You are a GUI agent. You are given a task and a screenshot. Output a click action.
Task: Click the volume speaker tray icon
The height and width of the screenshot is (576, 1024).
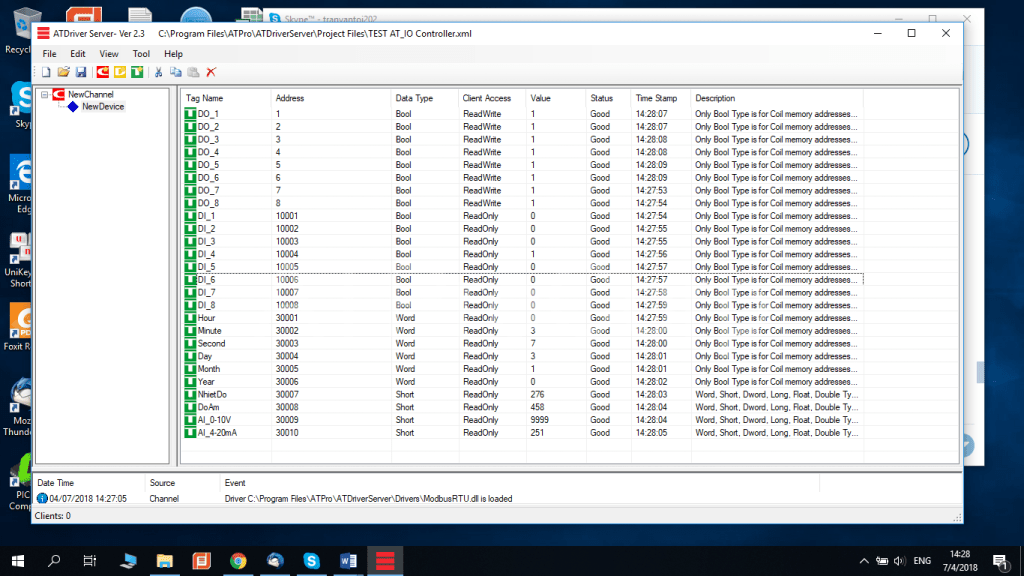pos(899,561)
